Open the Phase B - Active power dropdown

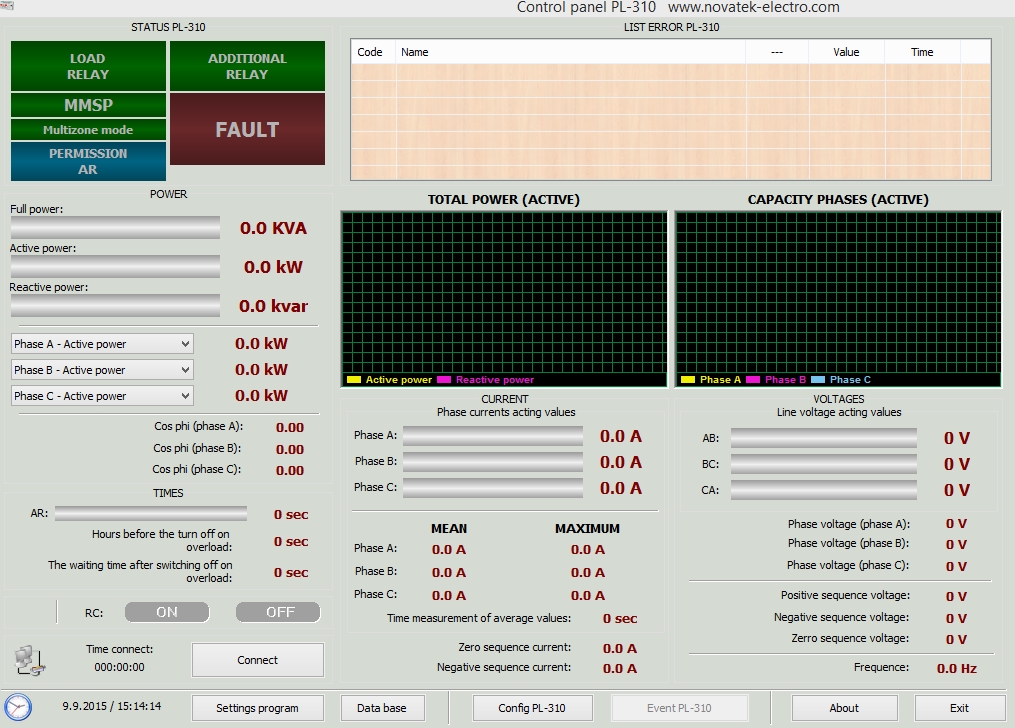pyautogui.click(x=102, y=370)
